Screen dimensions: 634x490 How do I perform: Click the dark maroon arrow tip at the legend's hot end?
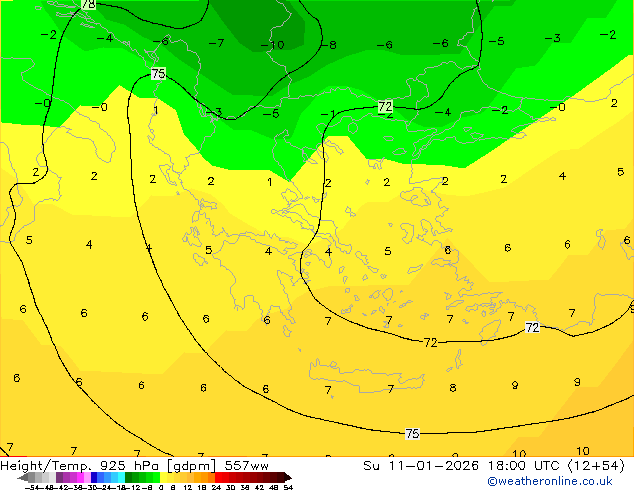pyautogui.click(x=288, y=478)
